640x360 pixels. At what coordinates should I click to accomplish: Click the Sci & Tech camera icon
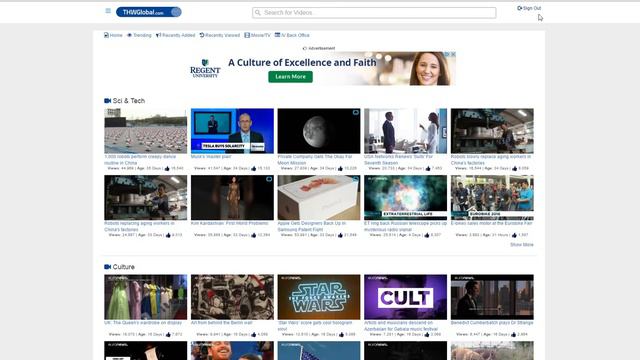(107, 100)
